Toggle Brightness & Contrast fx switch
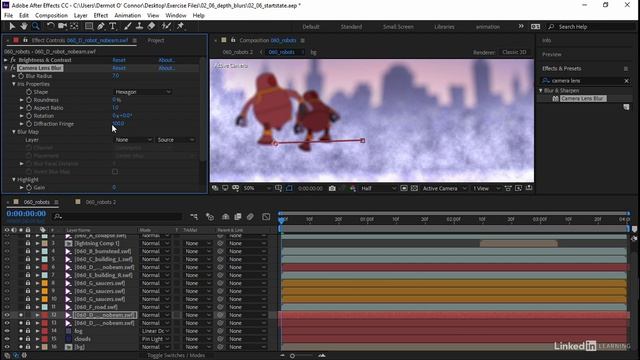Screen dimensions: 640x360 [13, 60]
